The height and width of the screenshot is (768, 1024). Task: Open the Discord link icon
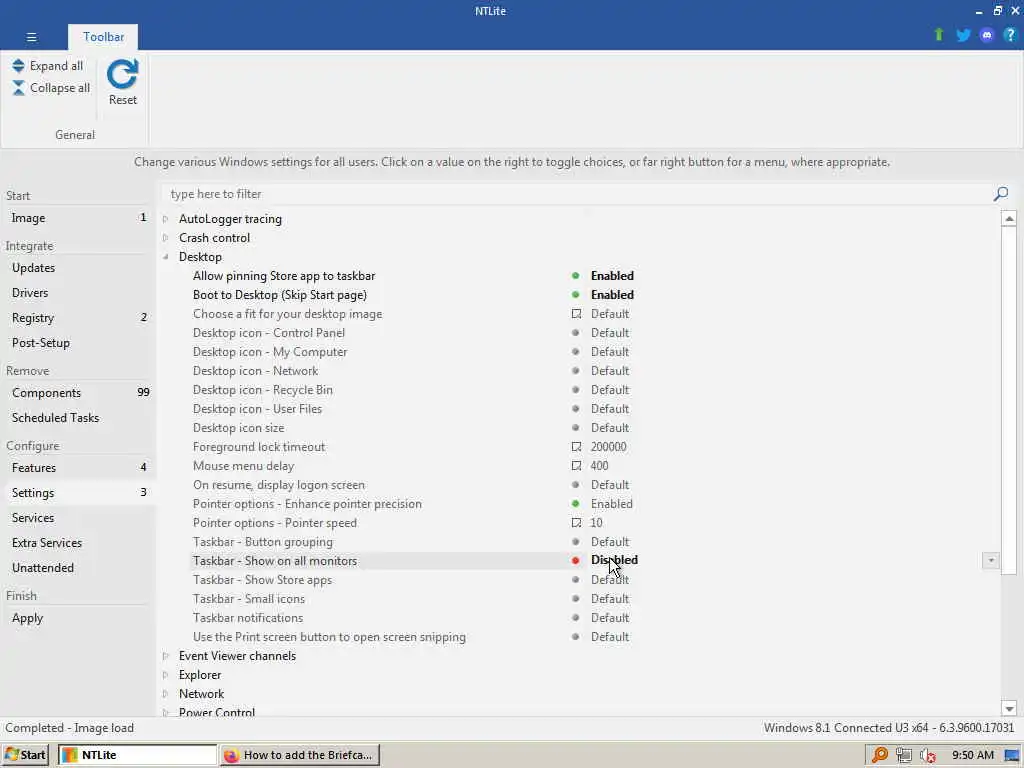[x=987, y=35]
